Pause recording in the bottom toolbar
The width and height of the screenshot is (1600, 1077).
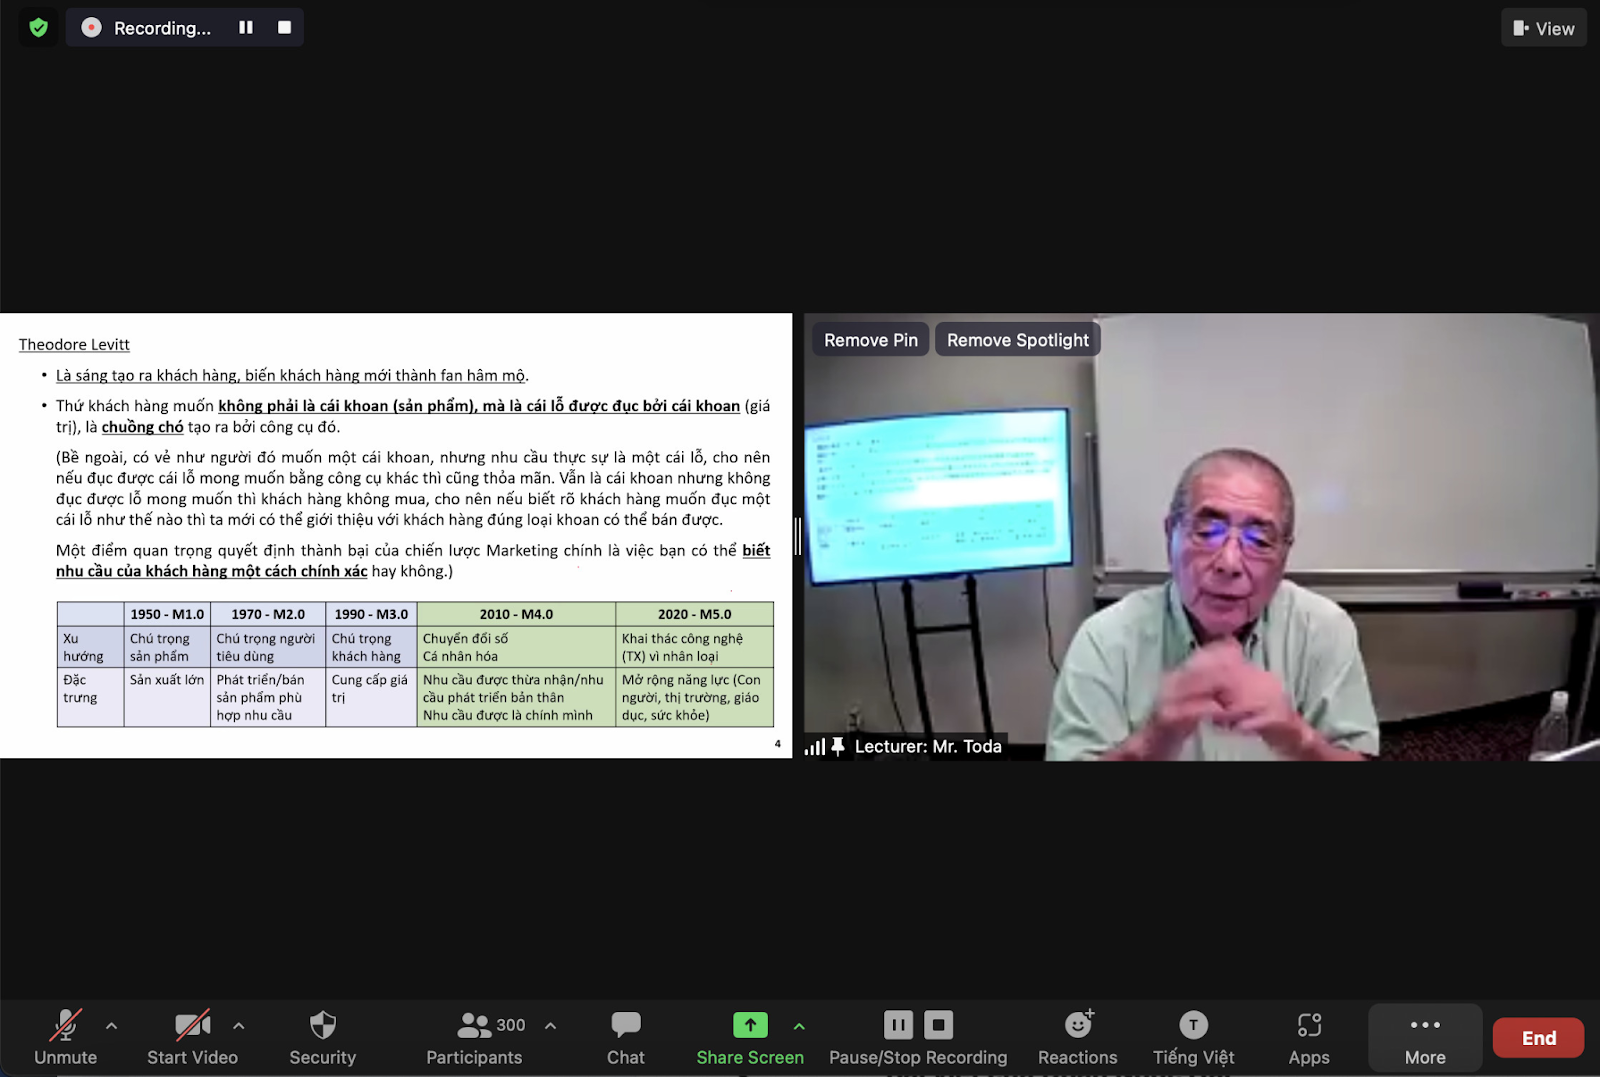[x=898, y=1025]
